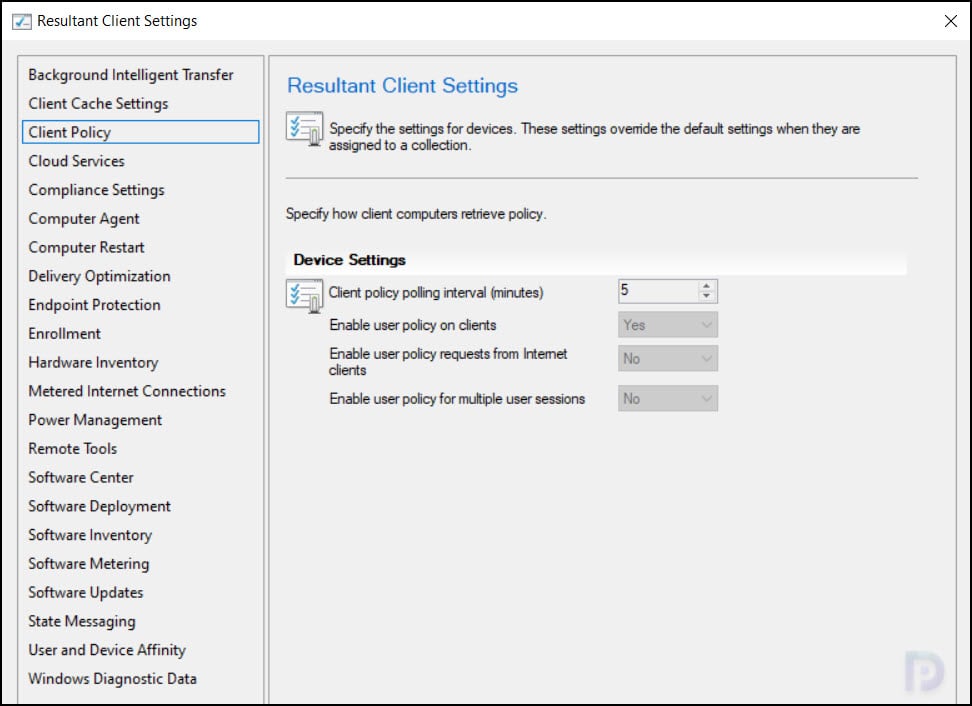This screenshot has height=706, width=972.
Task: Open the multiple user sessions policy dropdown
Action: pyautogui.click(x=668, y=399)
